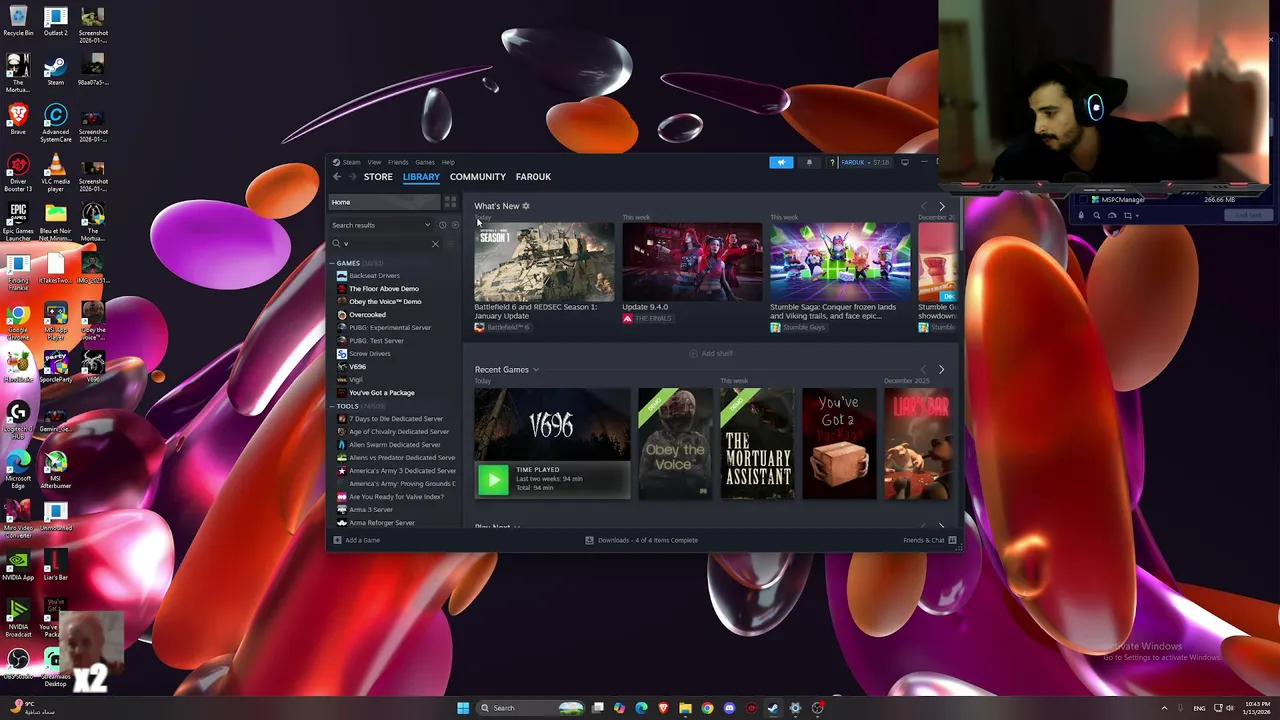The image size is (1280, 720).
Task: Go back with Steam's left arrow
Action: (337, 177)
